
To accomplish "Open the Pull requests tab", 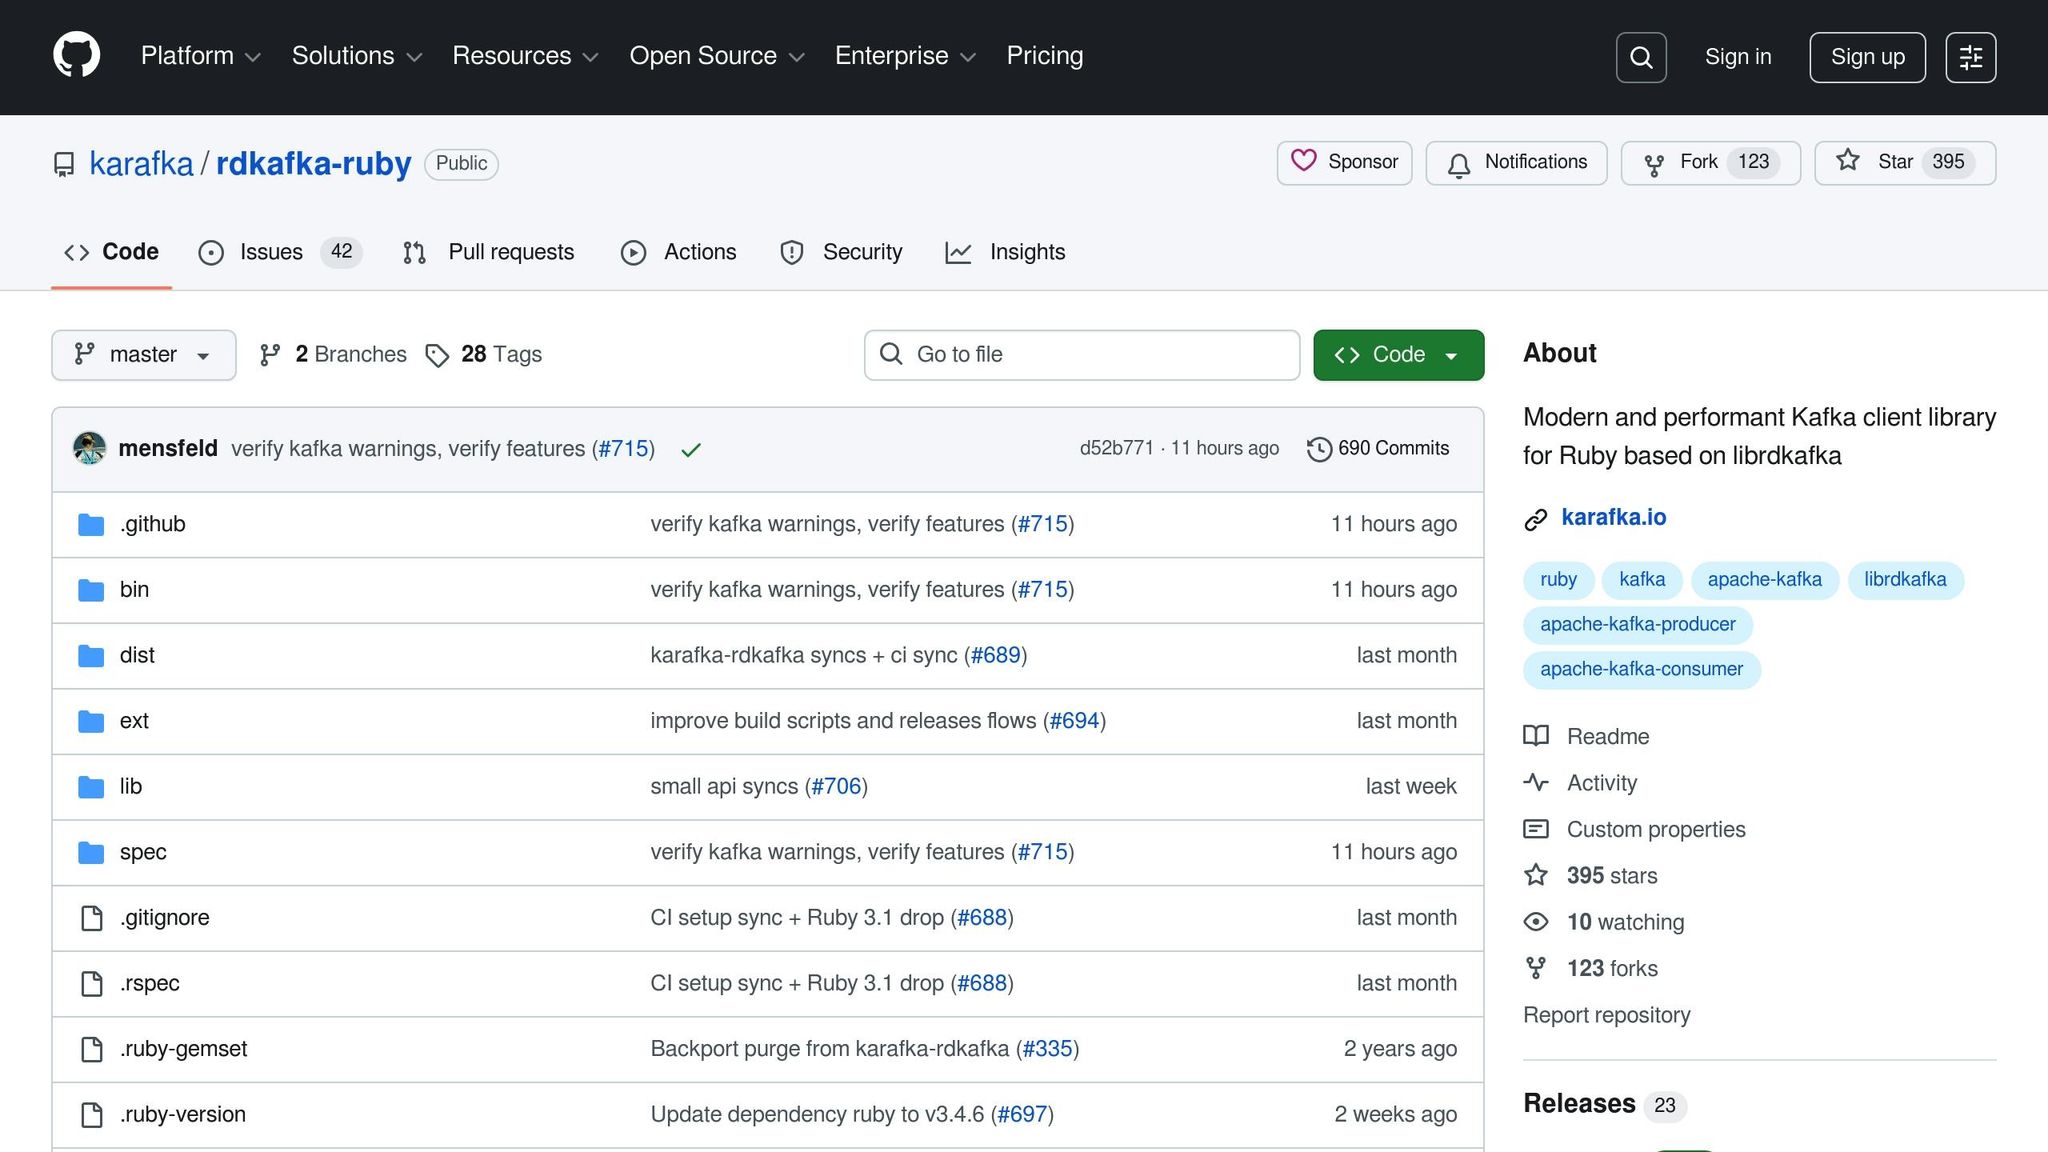I will click(x=510, y=252).
